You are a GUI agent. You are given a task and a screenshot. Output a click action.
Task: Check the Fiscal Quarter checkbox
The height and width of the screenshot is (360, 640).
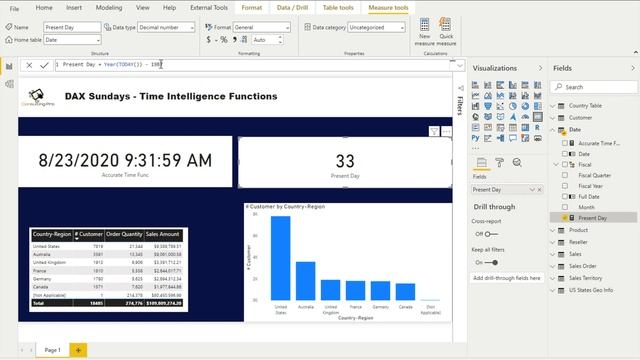tap(565, 175)
